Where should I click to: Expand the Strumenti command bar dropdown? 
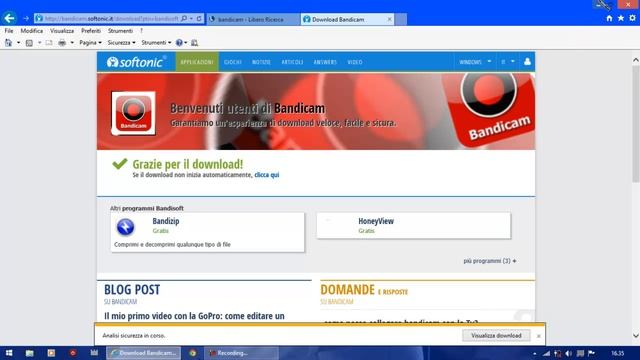[156, 42]
